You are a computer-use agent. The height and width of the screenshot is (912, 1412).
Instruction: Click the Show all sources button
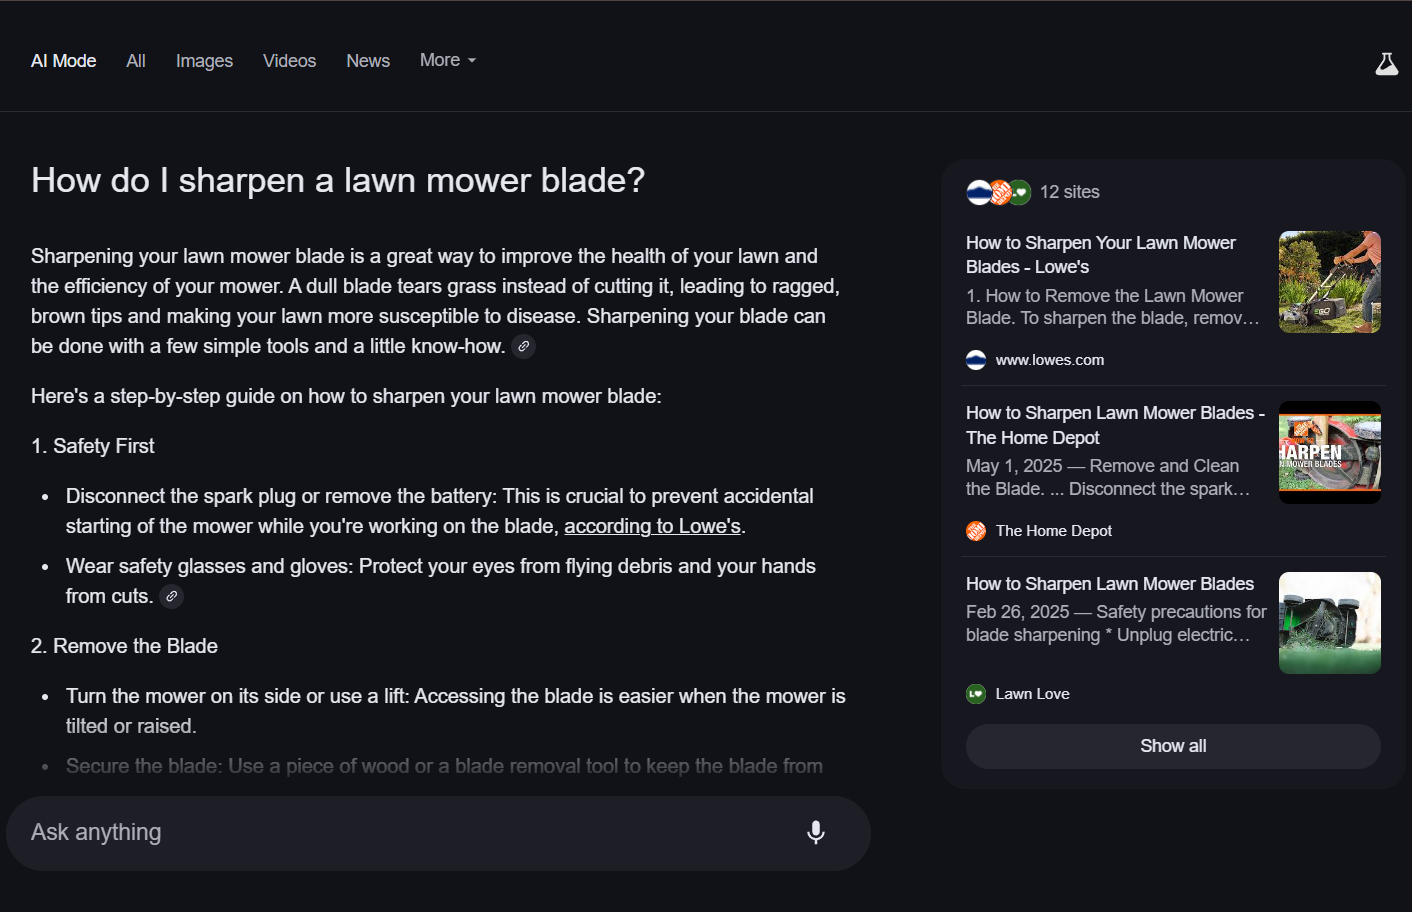[1173, 746]
